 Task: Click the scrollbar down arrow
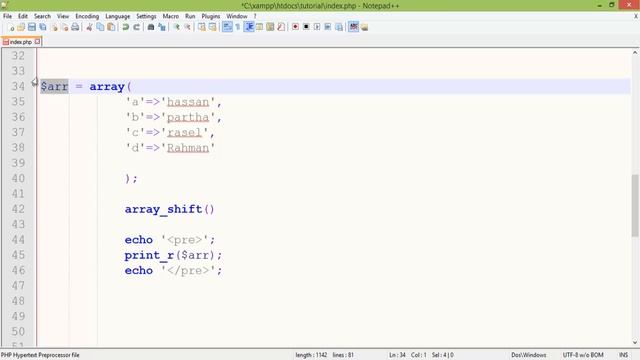(635, 342)
